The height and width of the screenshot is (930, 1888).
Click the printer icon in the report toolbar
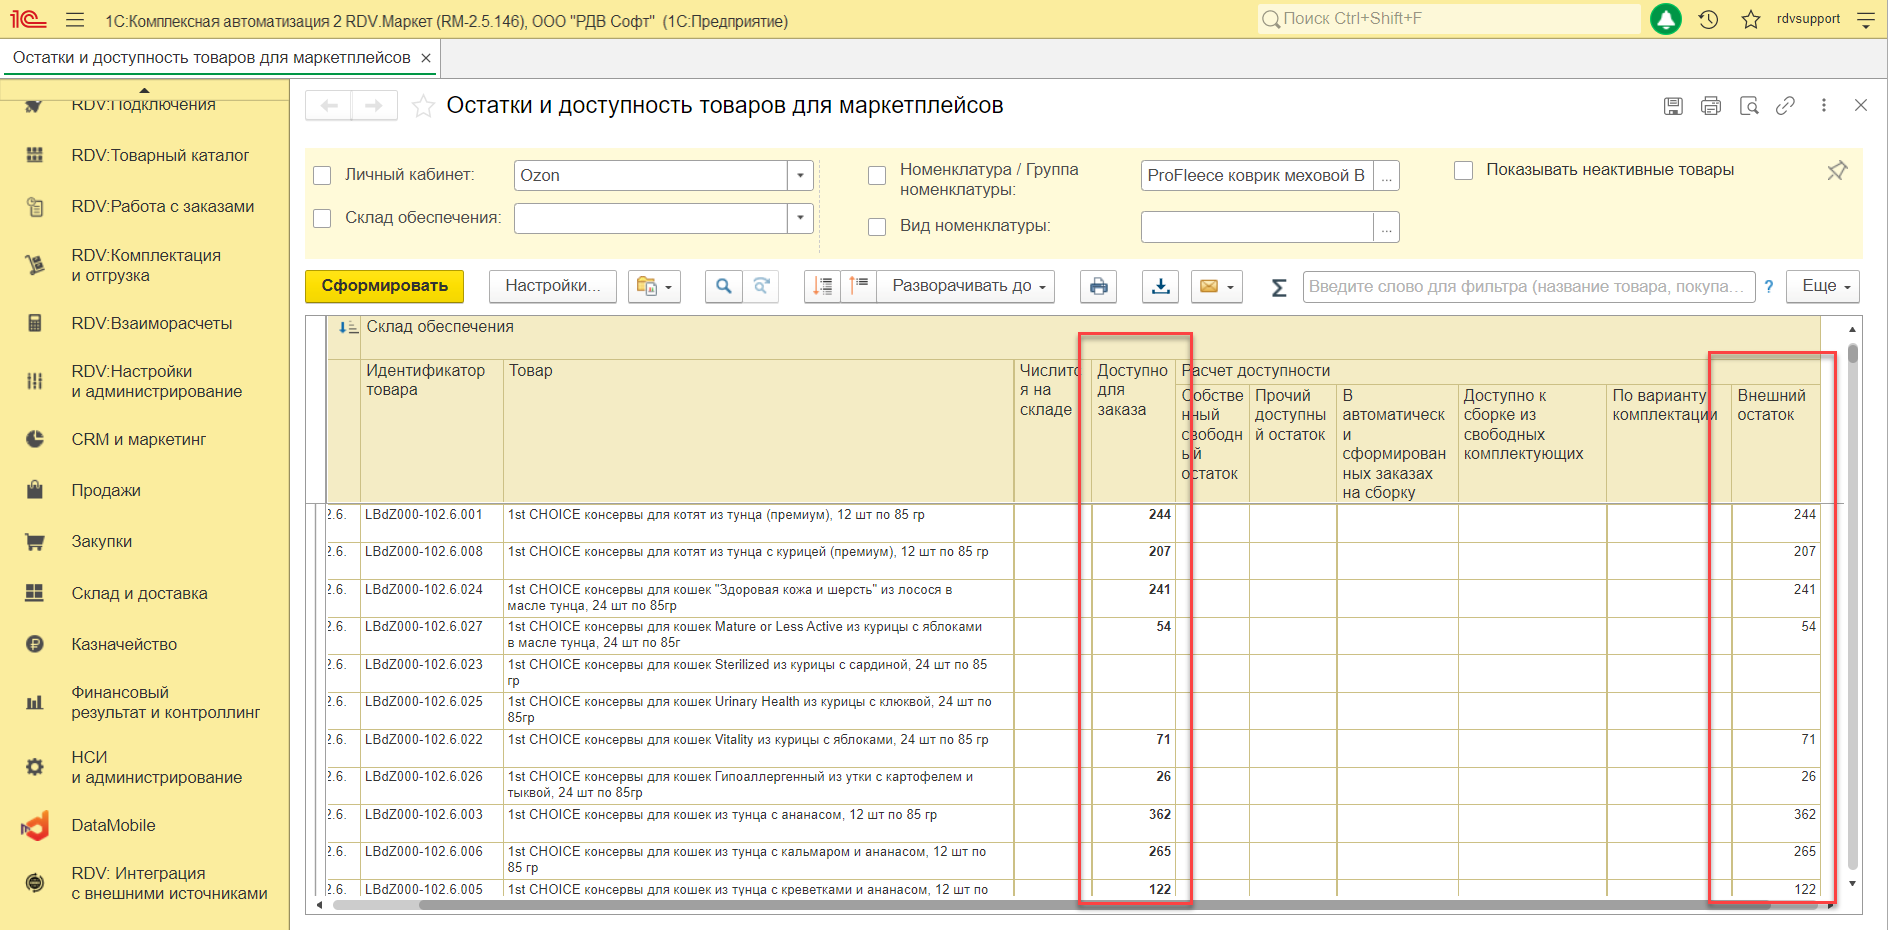1098,287
